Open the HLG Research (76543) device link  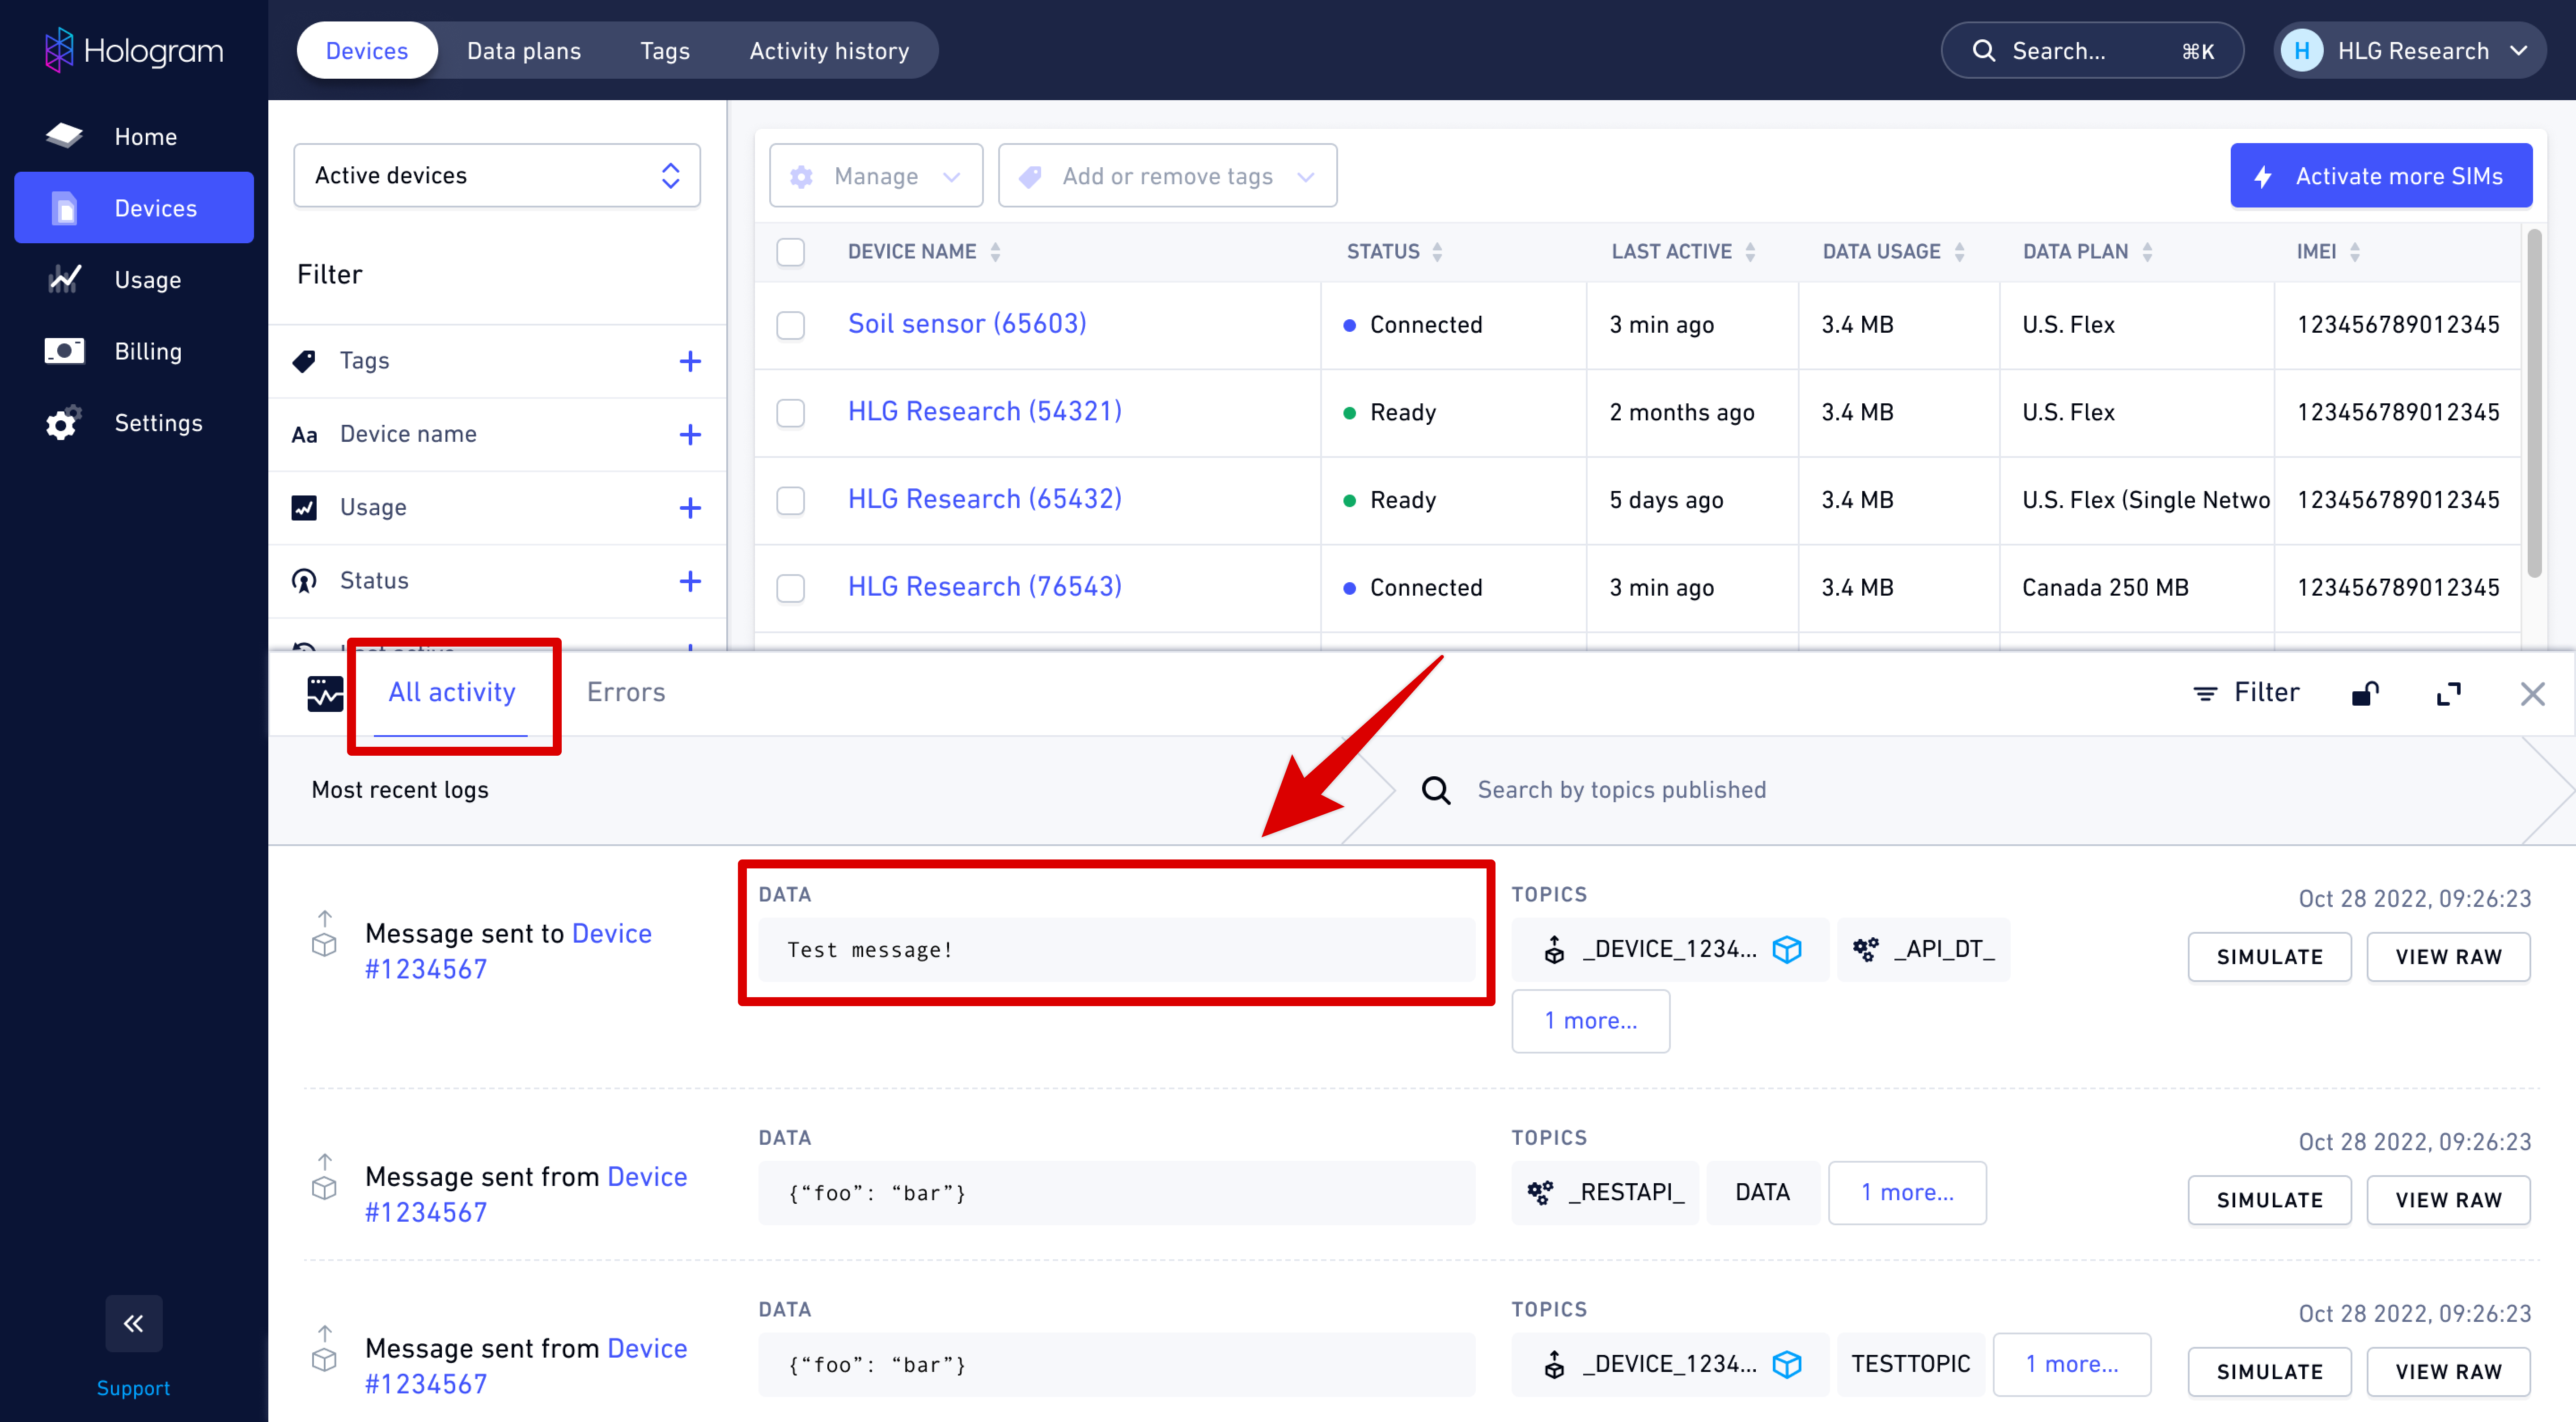pyautogui.click(x=985, y=587)
